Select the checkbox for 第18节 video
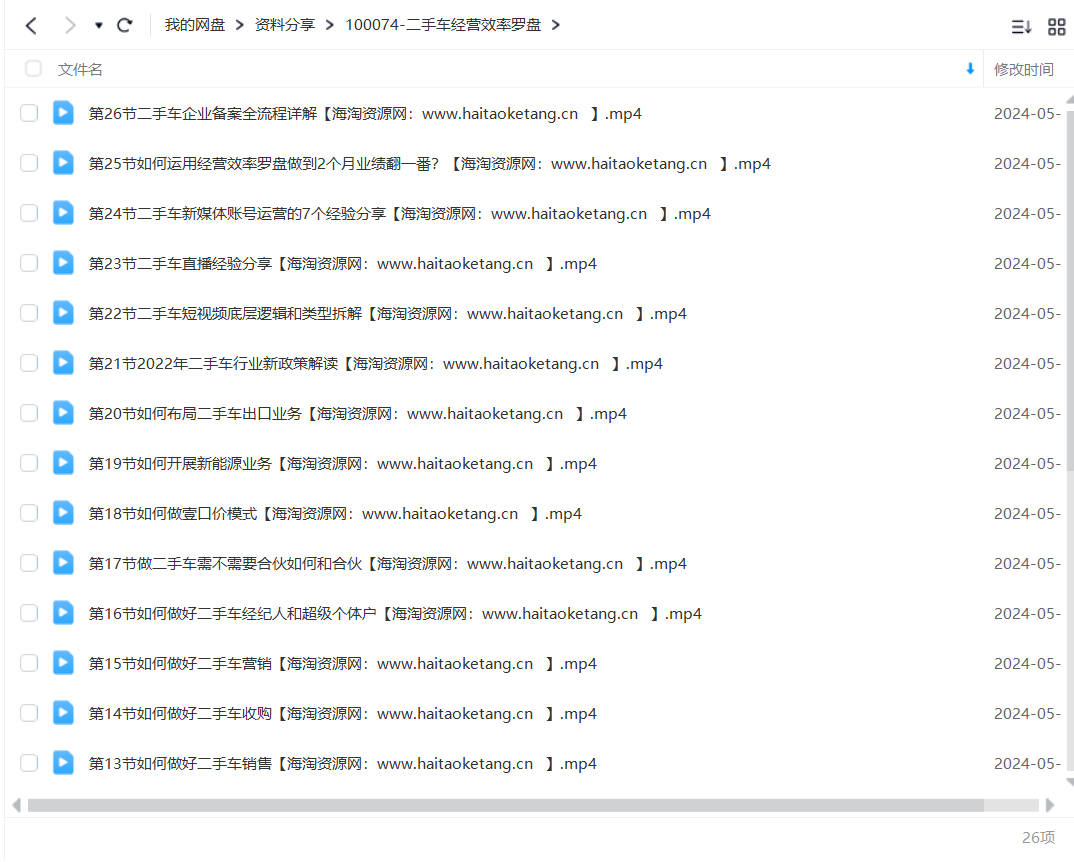Screen dimensions: 1074x862 coord(29,513)
